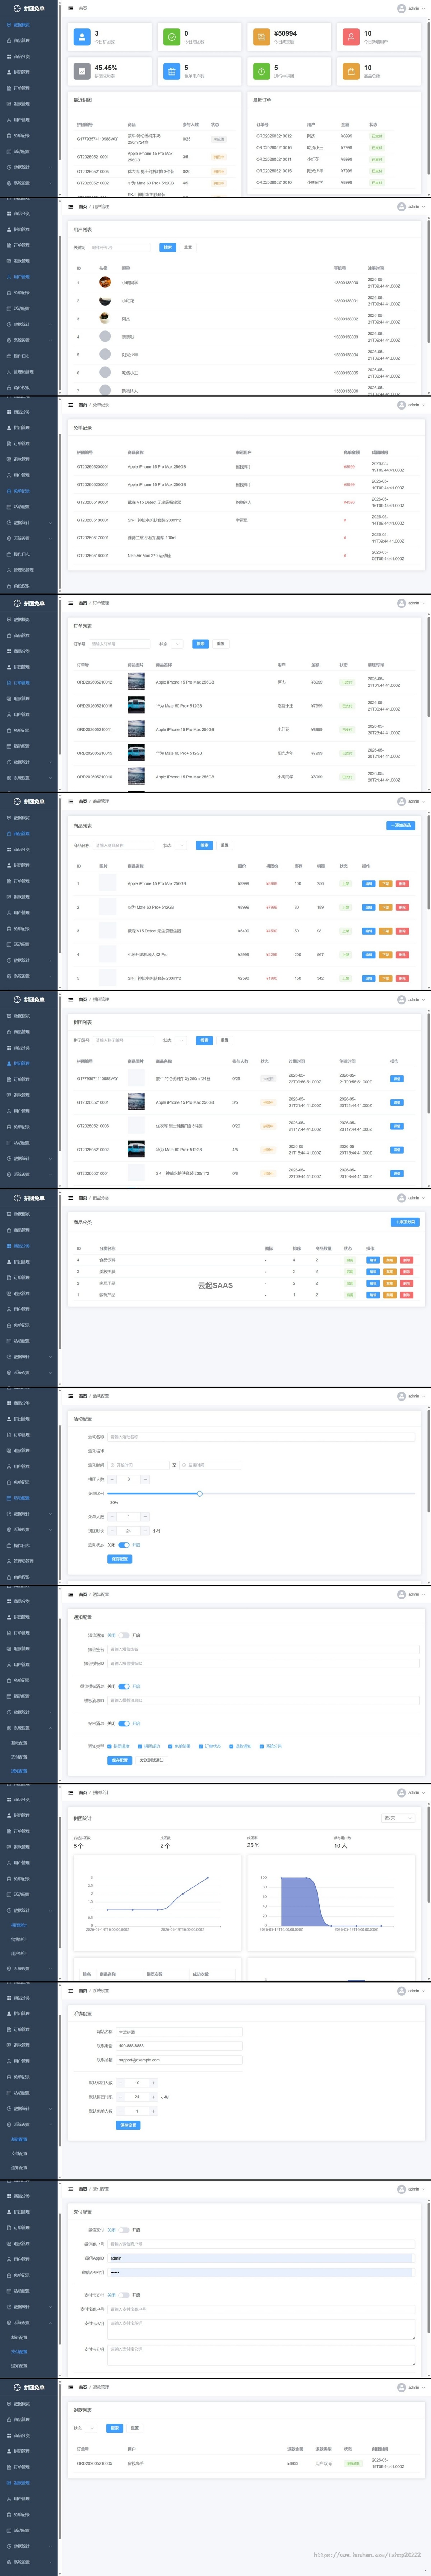Click plus on 默认成团人数 stepper in 系统设置
The image size is (431, 2576).
(153, 2083)
